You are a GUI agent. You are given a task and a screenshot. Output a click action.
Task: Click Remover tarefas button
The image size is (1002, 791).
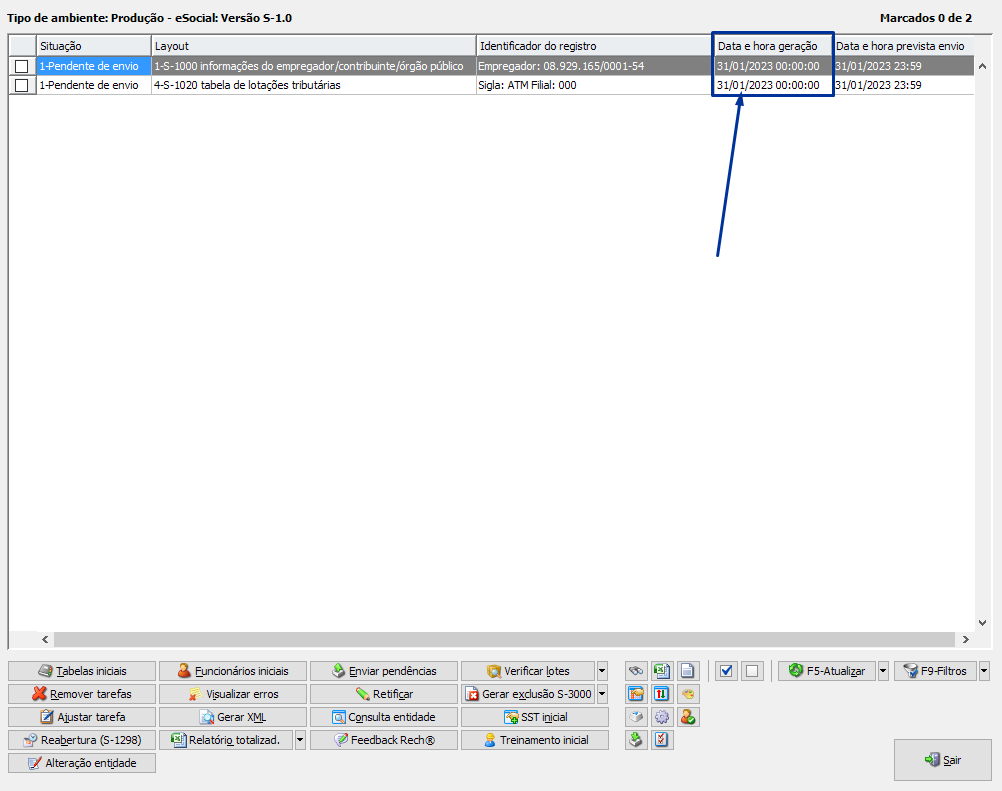[82, 694]
